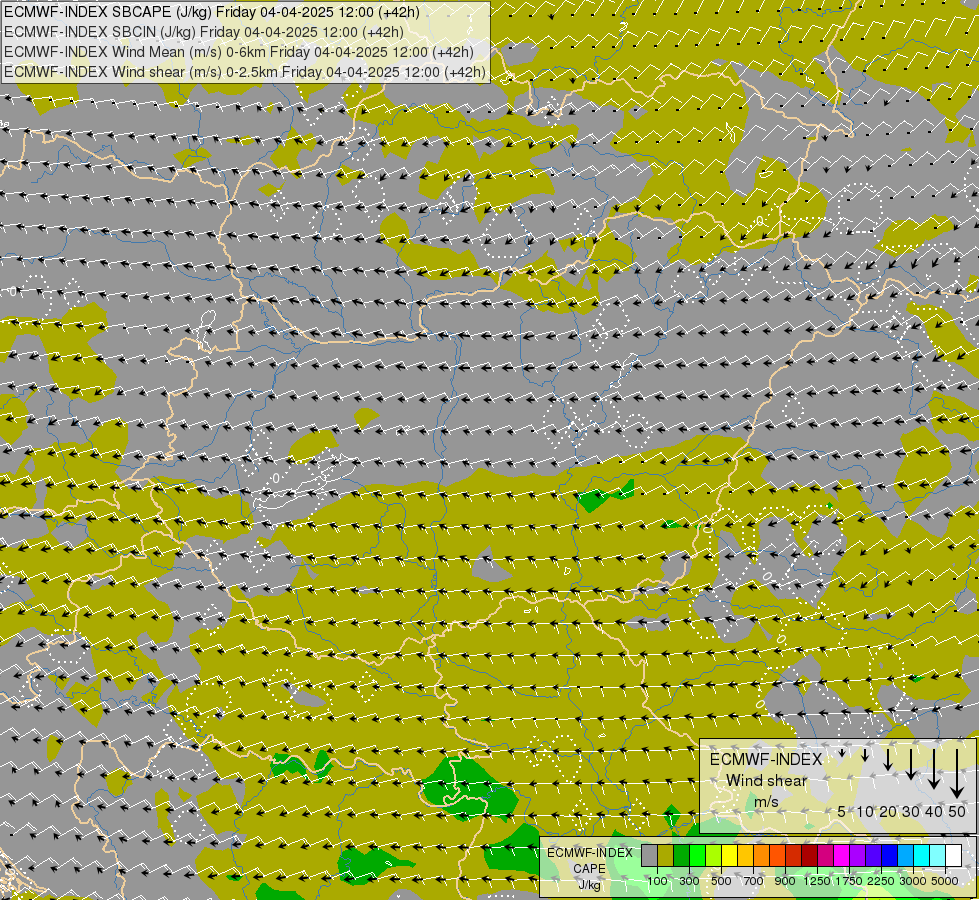The width and height of the screenshot is (979, 900).
Task: Click the longest wind shear arrow above 50
Action: pos(957,773)
